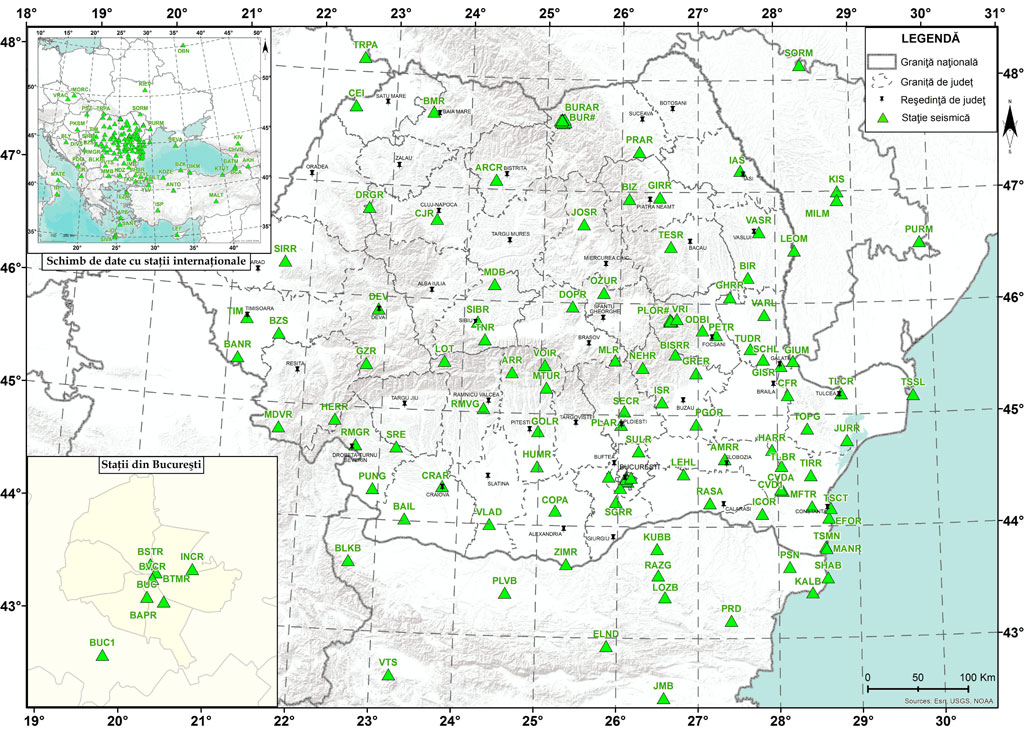Click the SLATINA city label
Viewport: 1024px width, 734px height.
(x=498, y=484)
